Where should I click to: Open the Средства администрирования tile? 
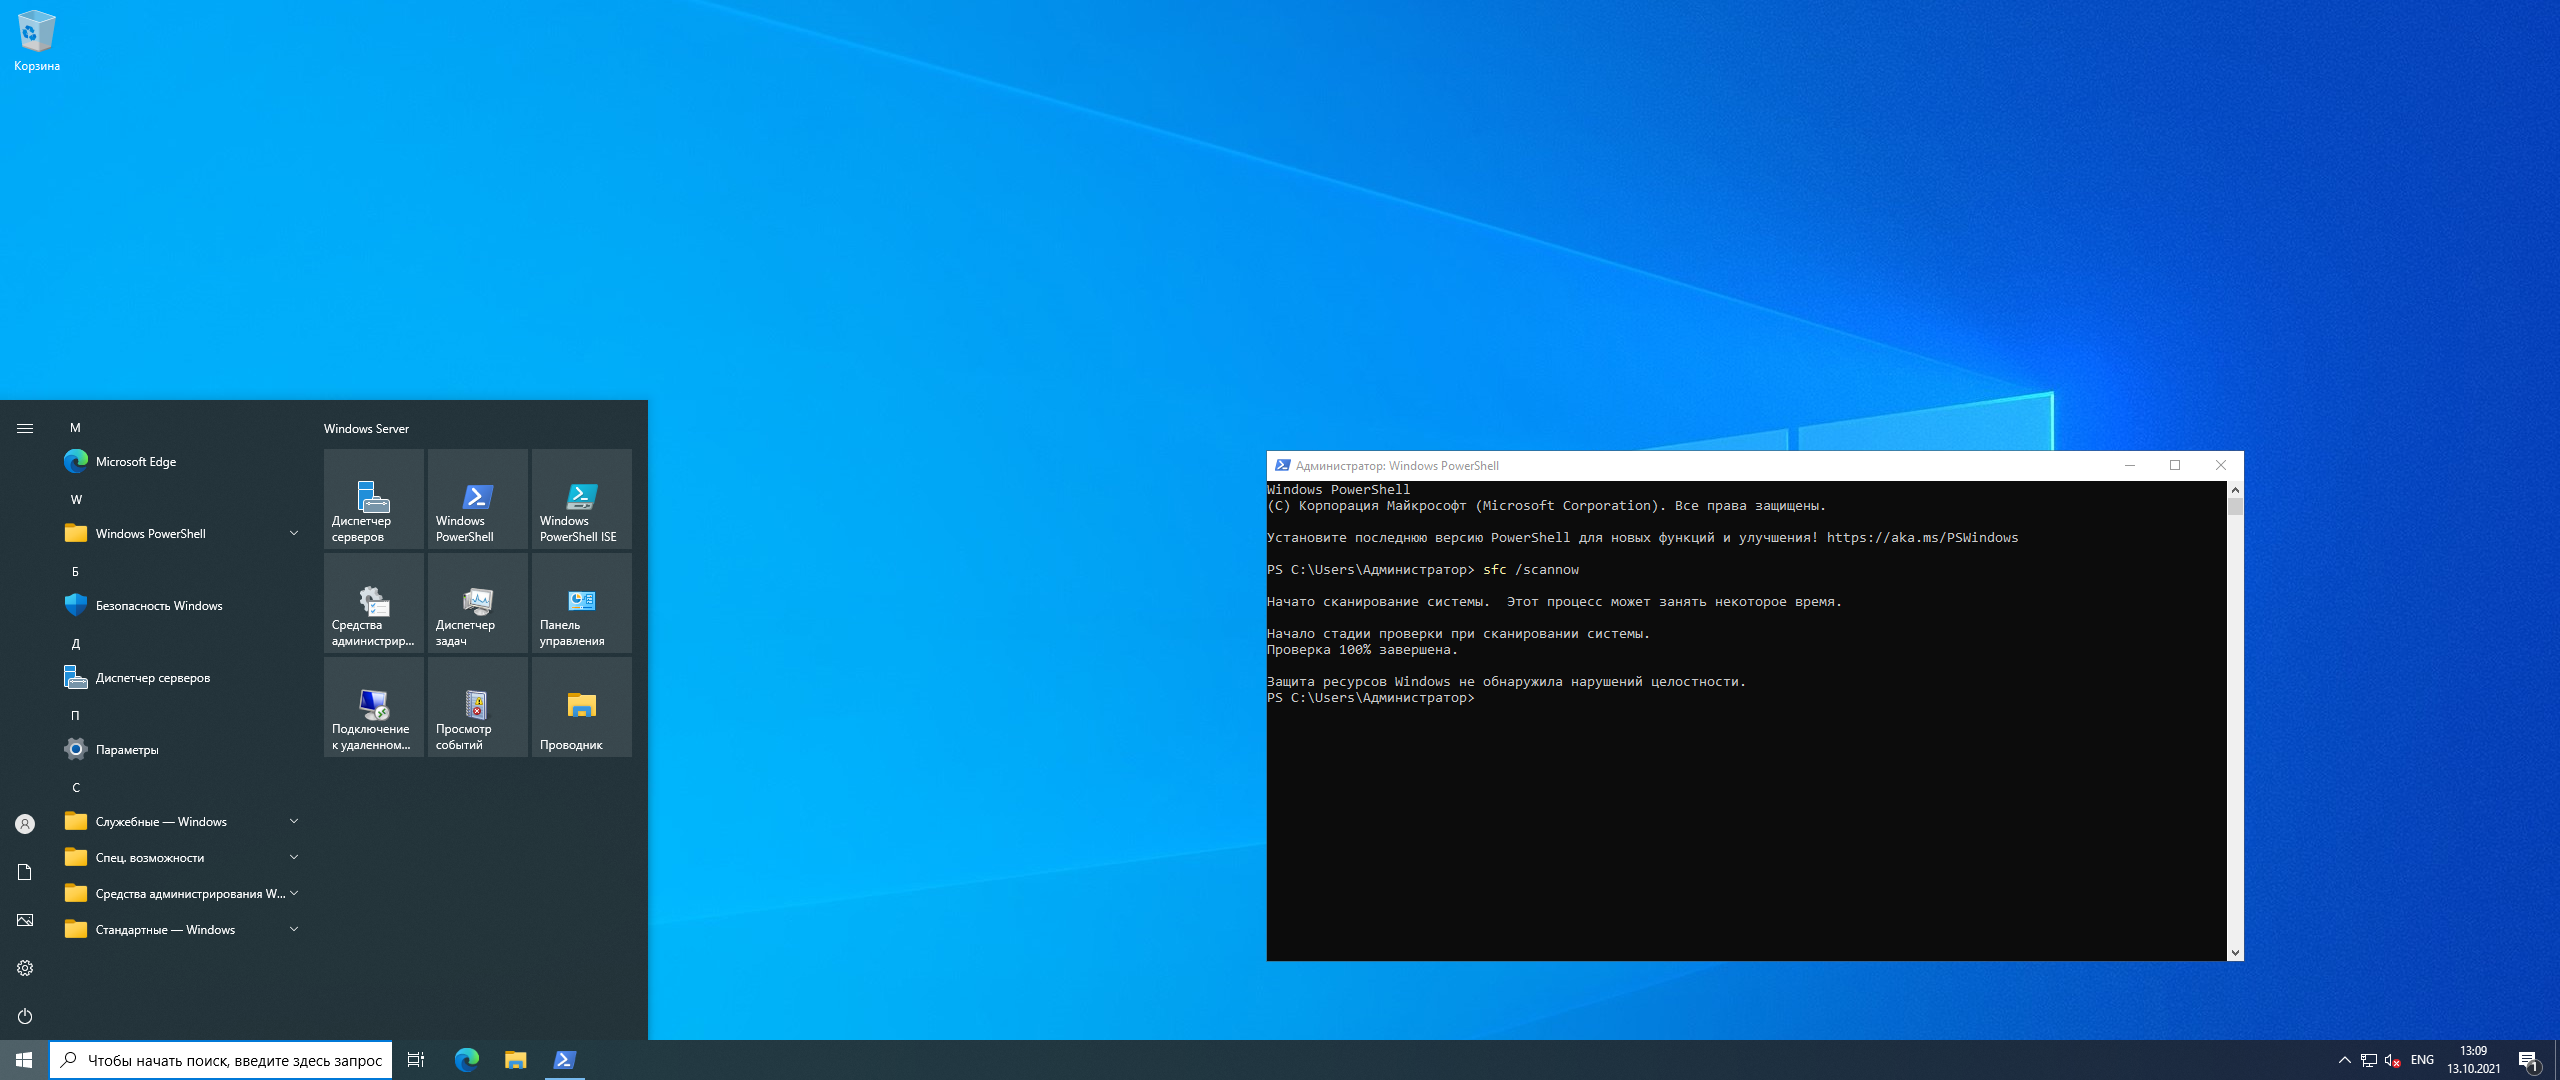click(374, 603)
